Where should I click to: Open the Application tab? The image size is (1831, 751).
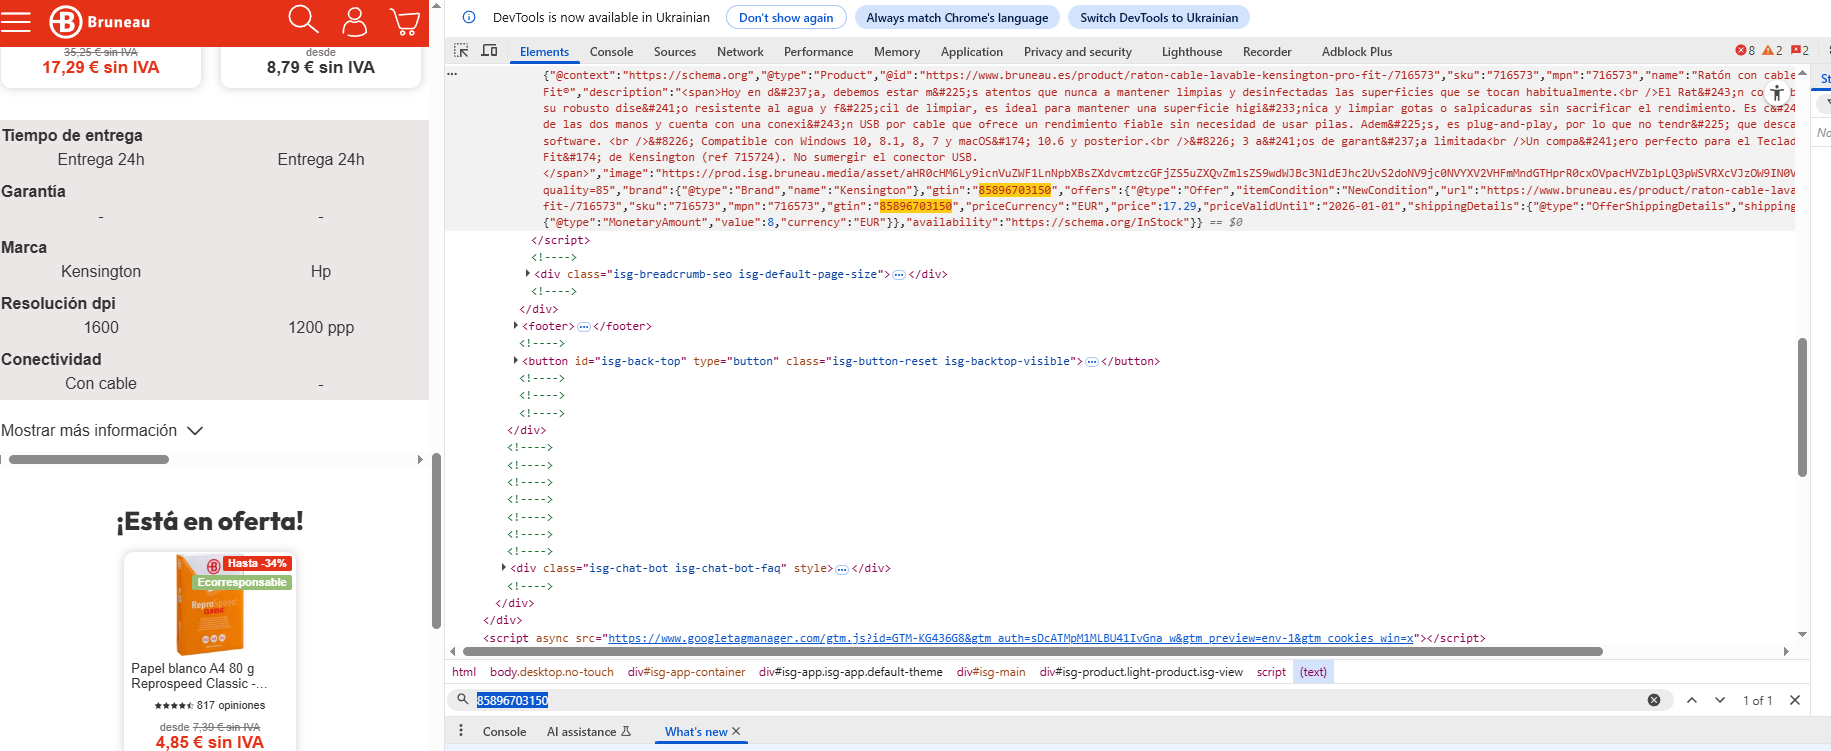coord(972,51)
